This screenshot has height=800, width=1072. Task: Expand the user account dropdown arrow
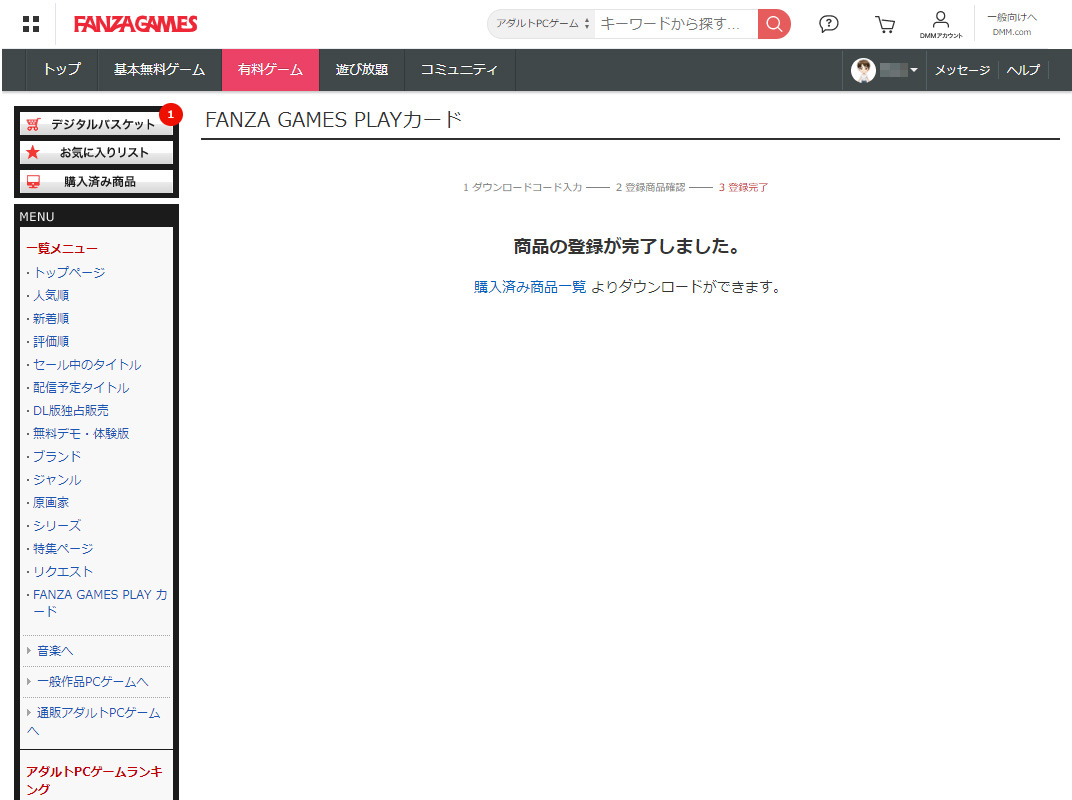(914, 70)
